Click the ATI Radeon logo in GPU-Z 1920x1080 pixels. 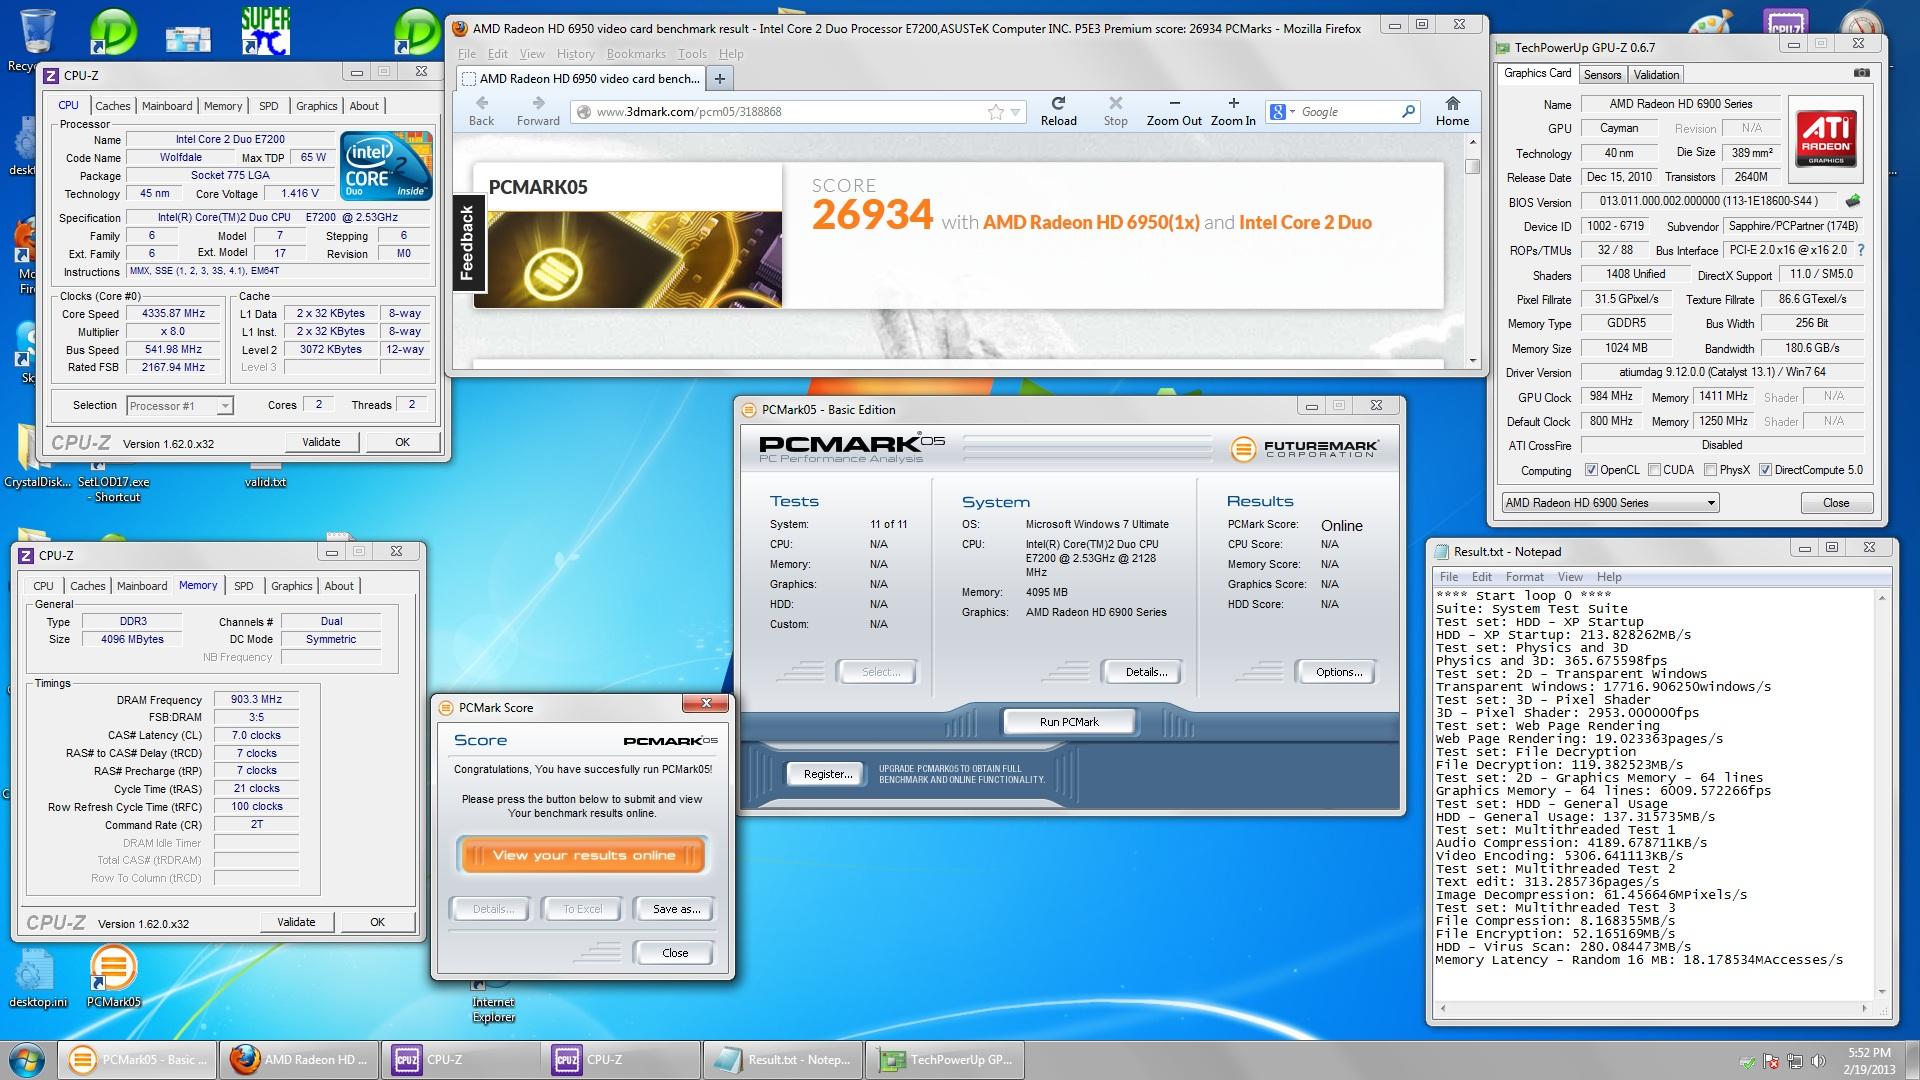[1826, 137]
